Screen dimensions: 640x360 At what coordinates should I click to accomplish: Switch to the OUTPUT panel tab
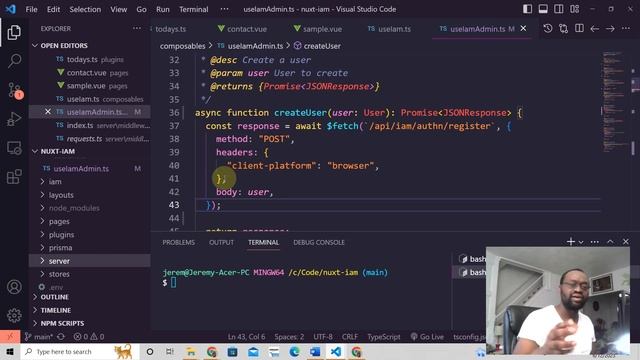tap(221, 242)
